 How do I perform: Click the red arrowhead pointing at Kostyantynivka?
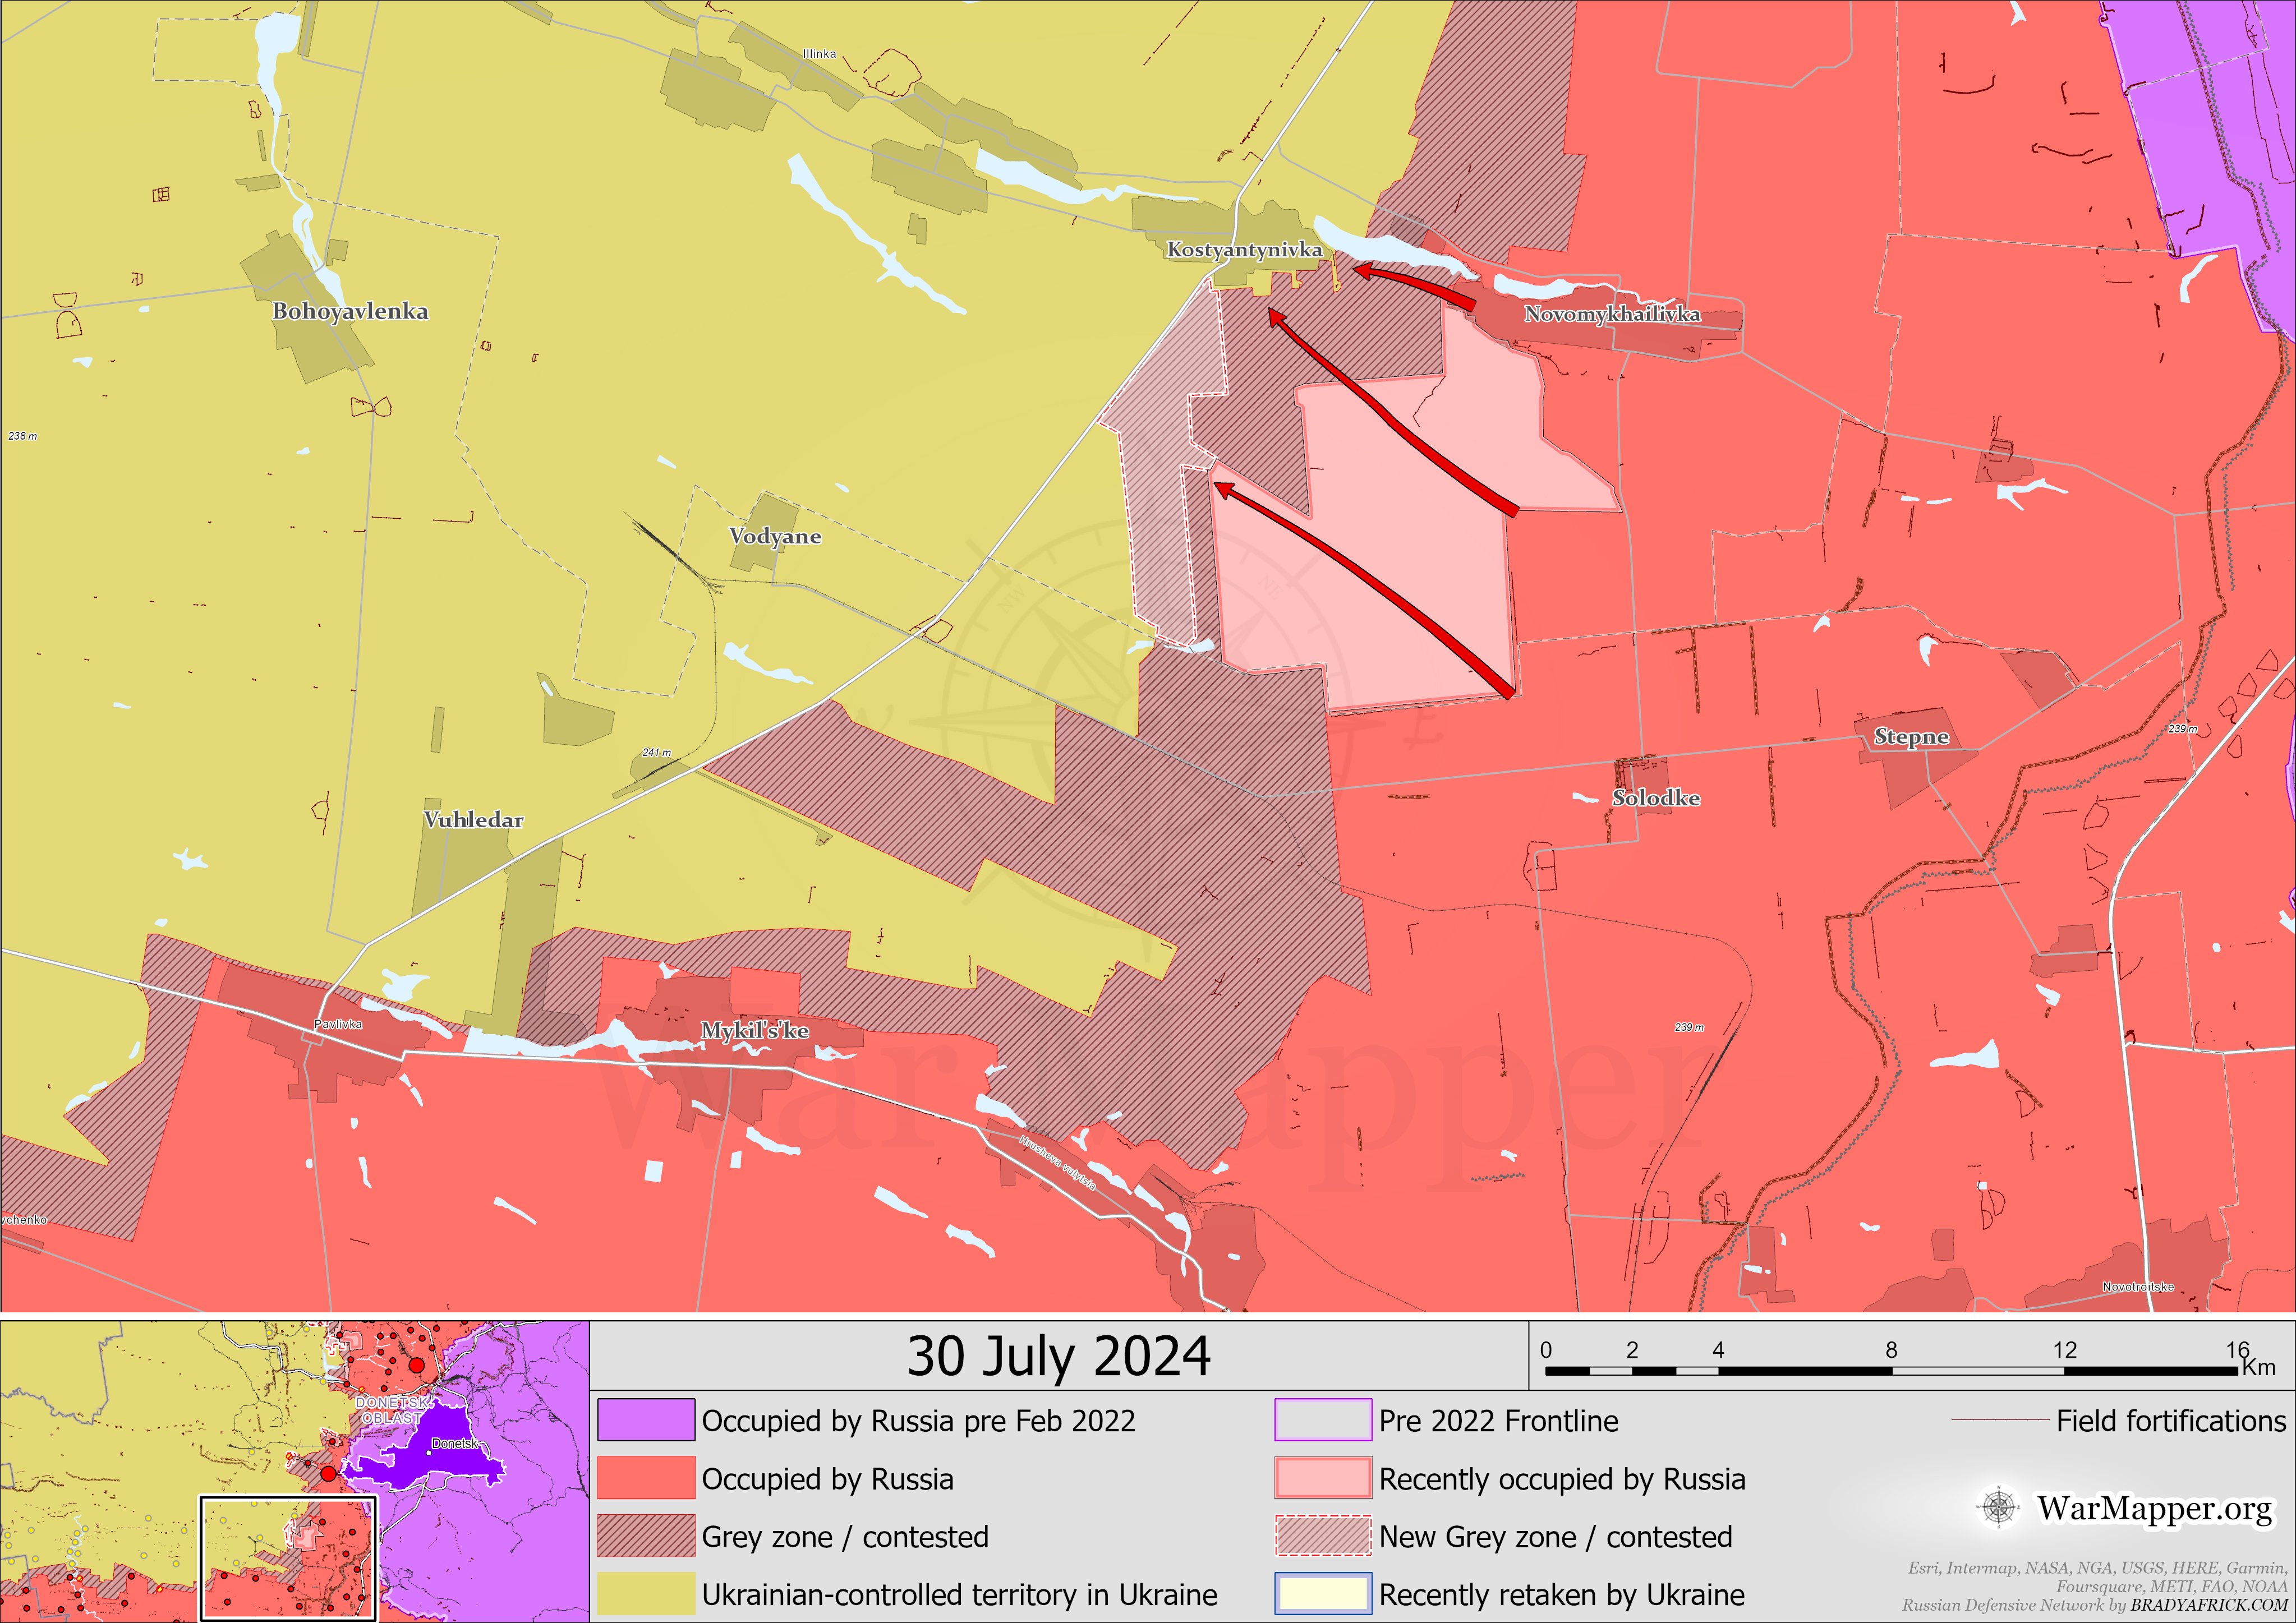[1362, 270]
